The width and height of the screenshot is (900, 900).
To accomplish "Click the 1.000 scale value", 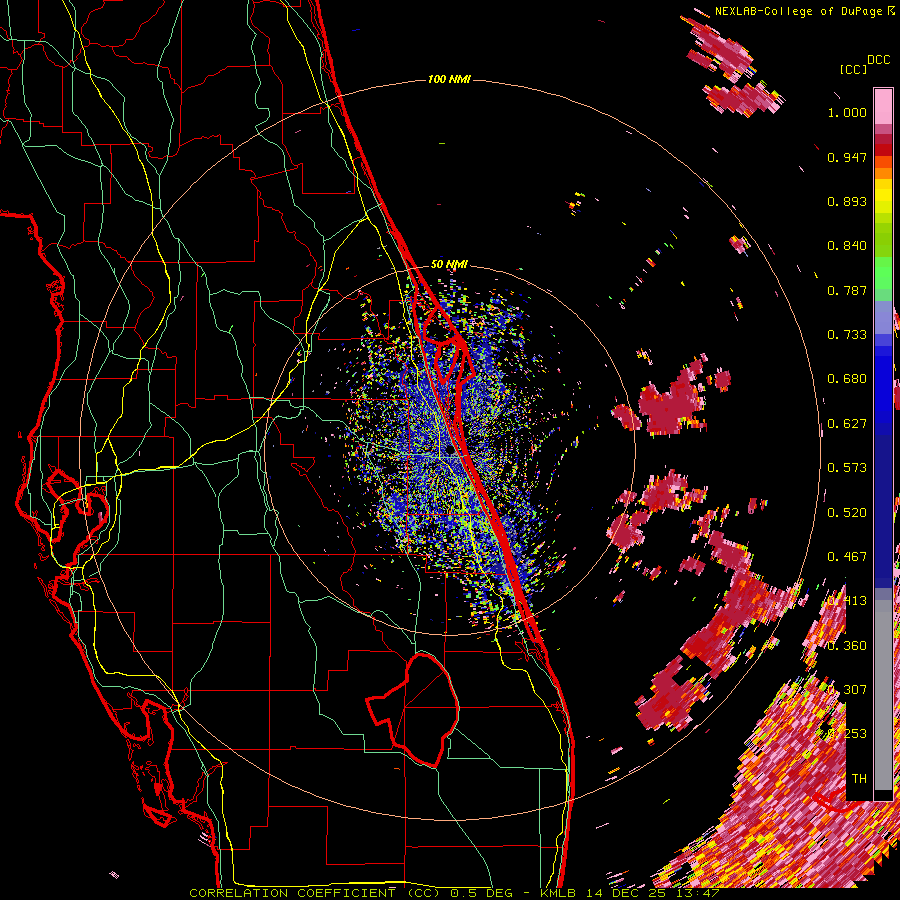I will click(847, 112).
